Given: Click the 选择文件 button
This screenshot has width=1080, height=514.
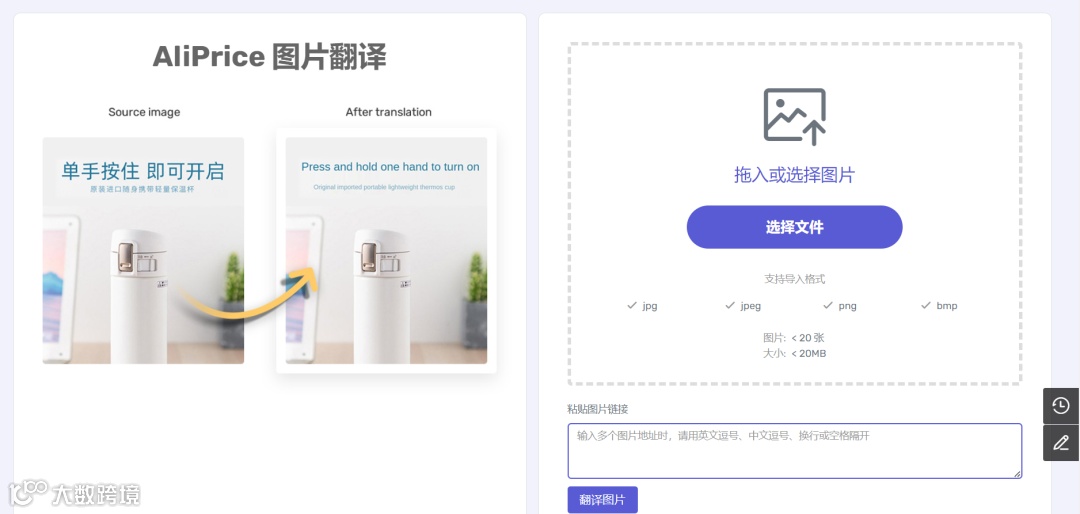Looking at the screenshot, I should [x=794, y=227].
